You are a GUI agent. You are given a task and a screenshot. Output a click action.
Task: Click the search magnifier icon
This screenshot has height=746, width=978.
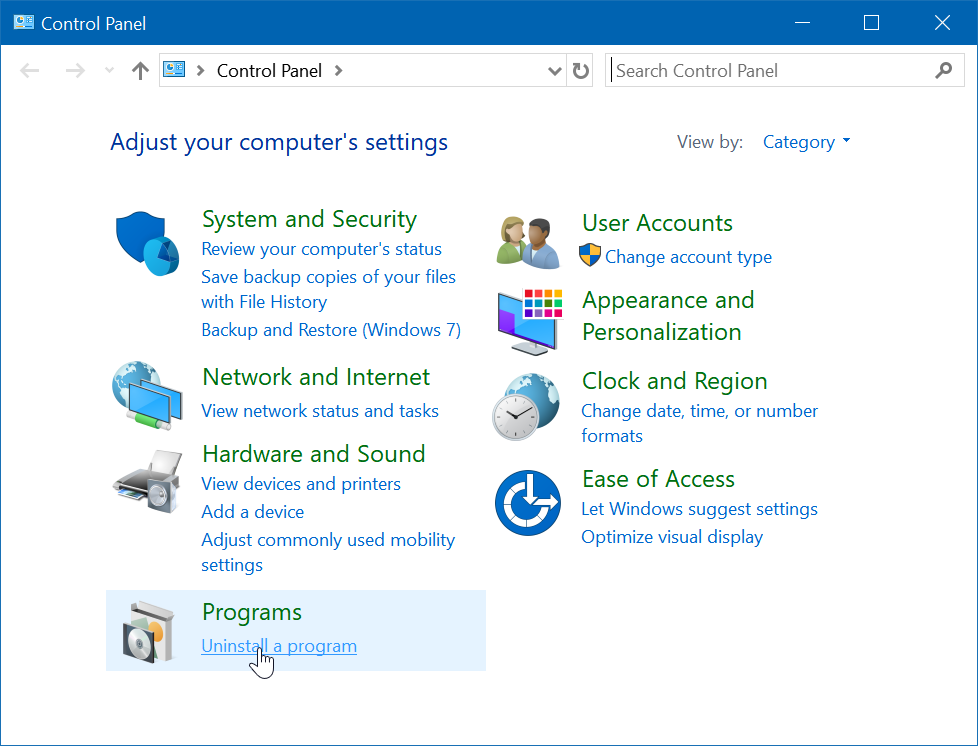(x=944, y=70)
